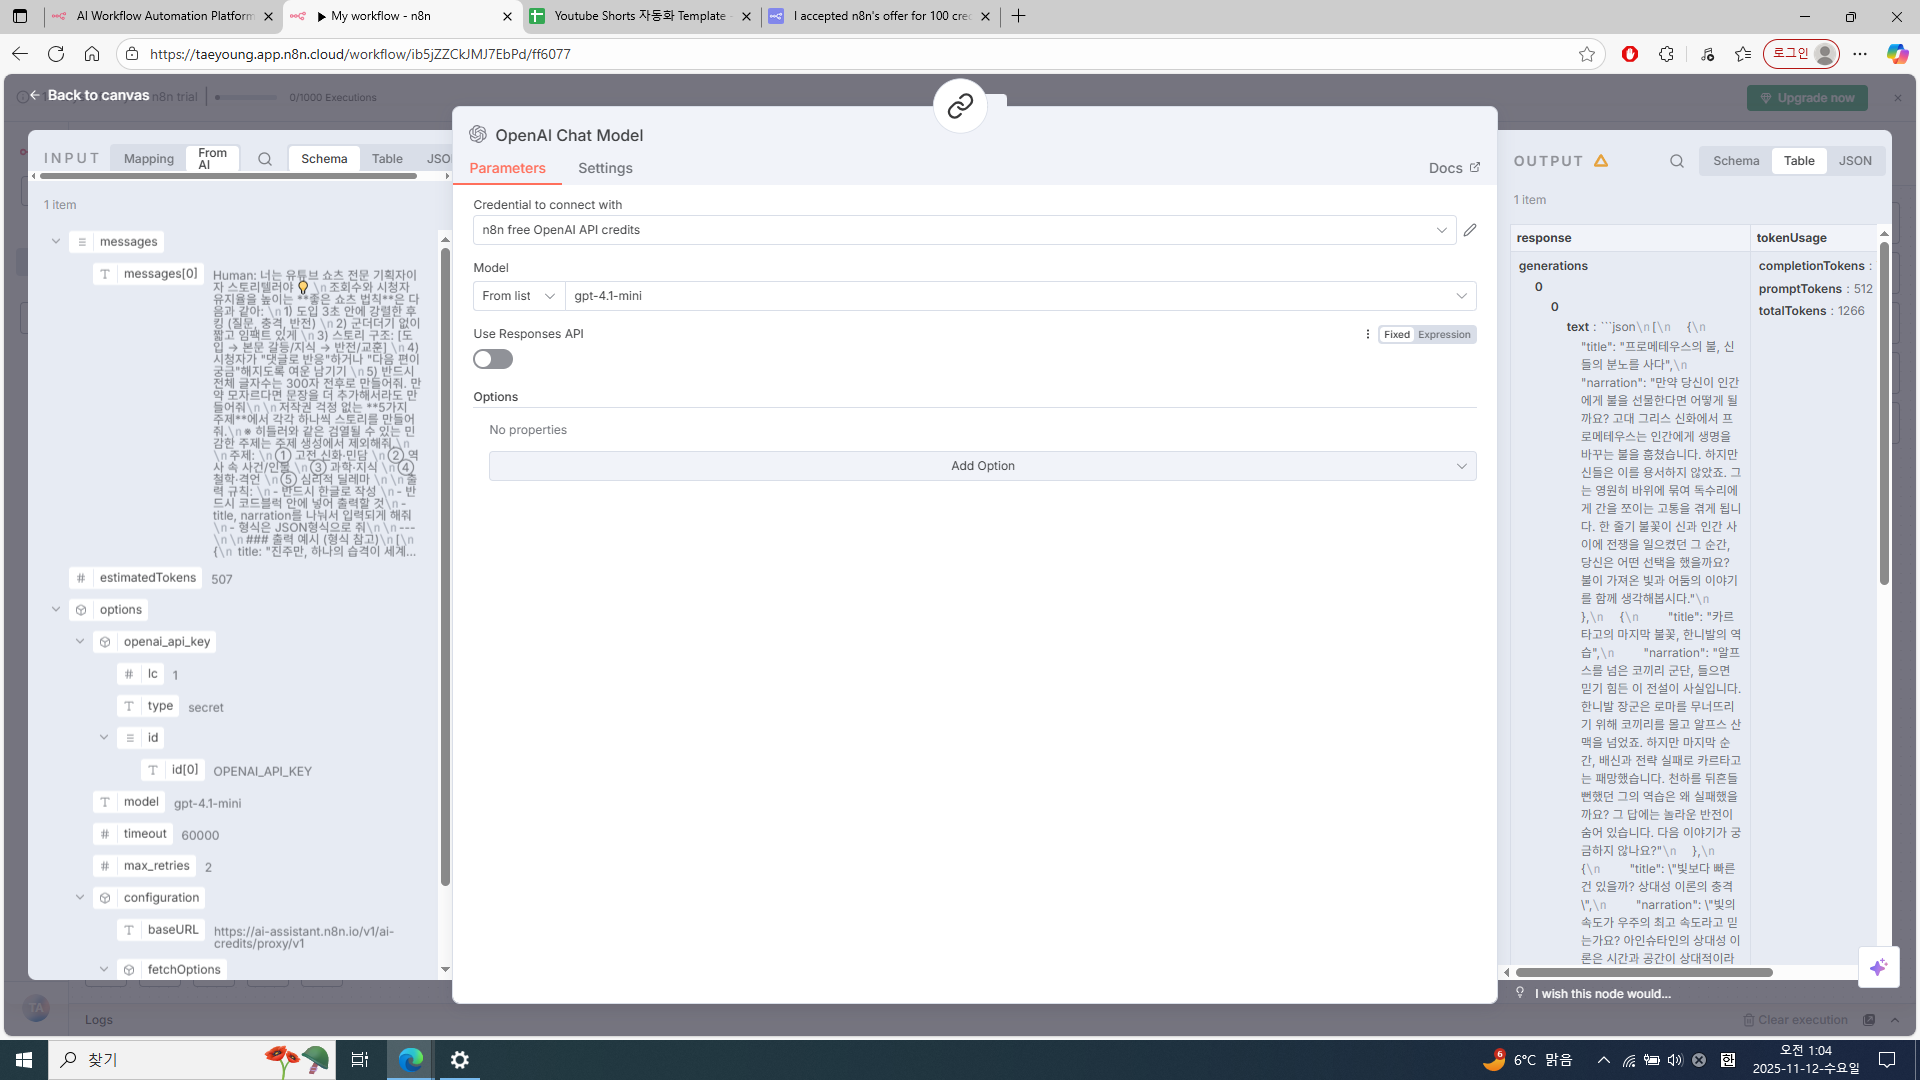Search the input panel with the magnifier
Viewport: 1920px width, 1080px height.
264,159
